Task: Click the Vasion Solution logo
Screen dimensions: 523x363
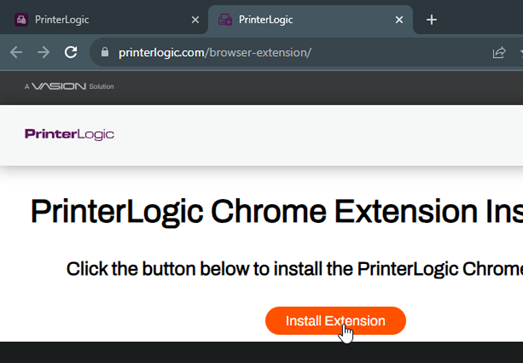Action: (69, 86)
